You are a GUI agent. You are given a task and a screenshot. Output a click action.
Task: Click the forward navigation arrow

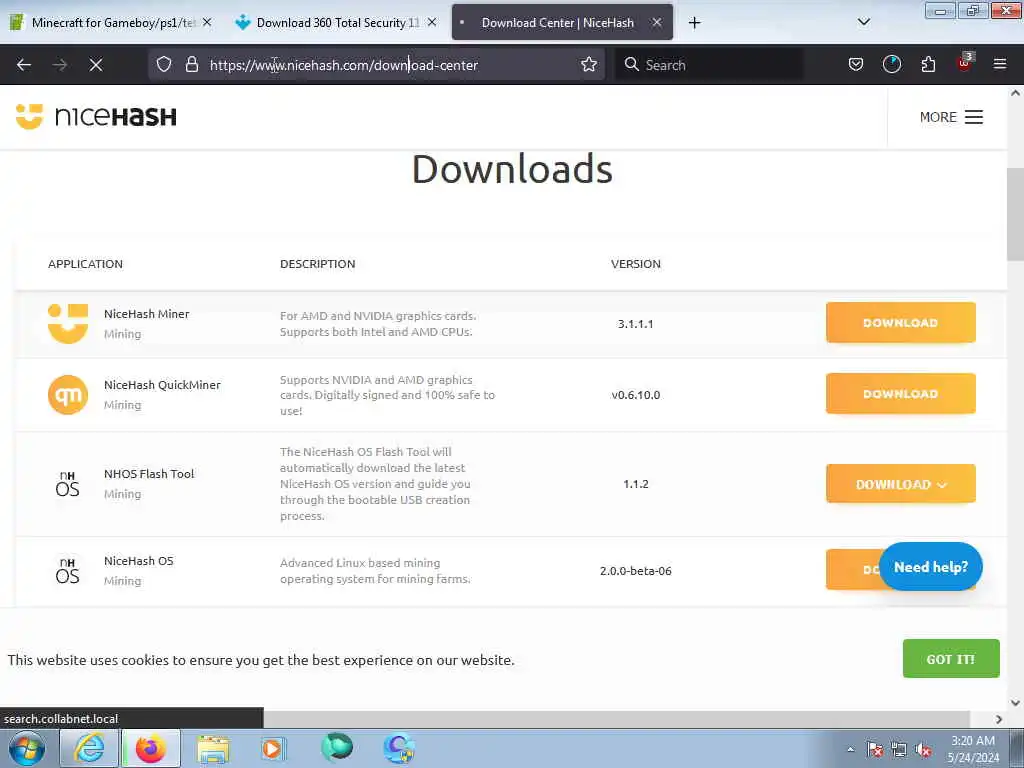tap(60, 65)
